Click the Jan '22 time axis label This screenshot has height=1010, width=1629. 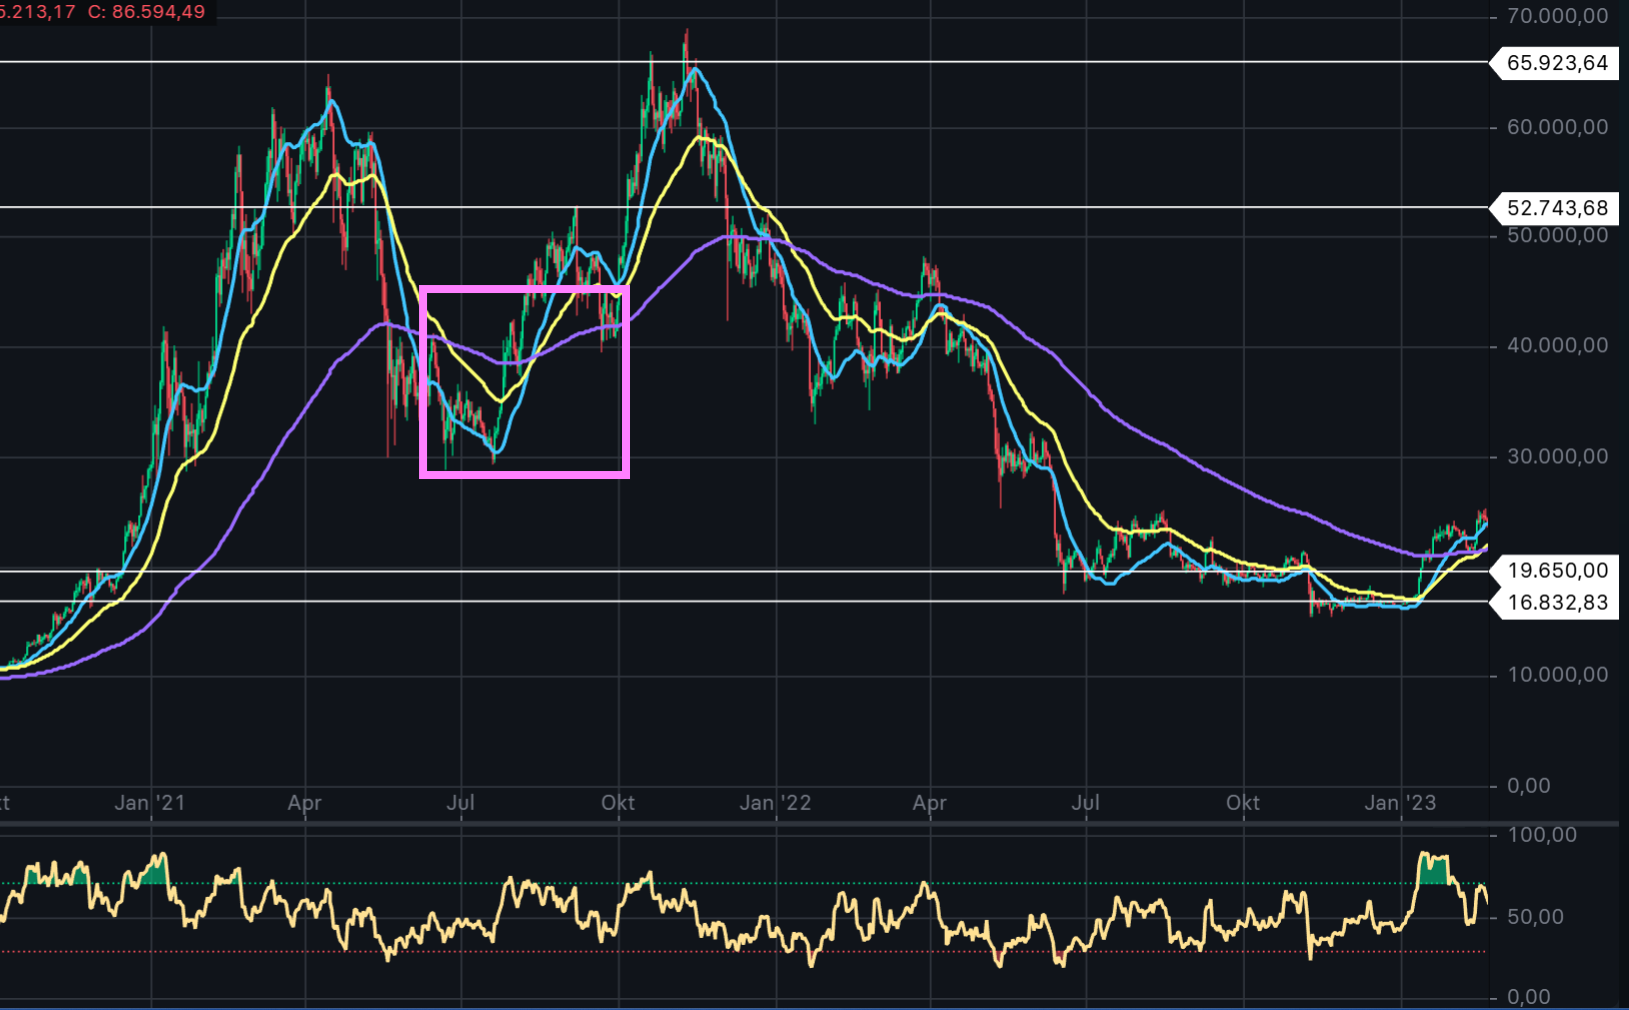point(775,803)
